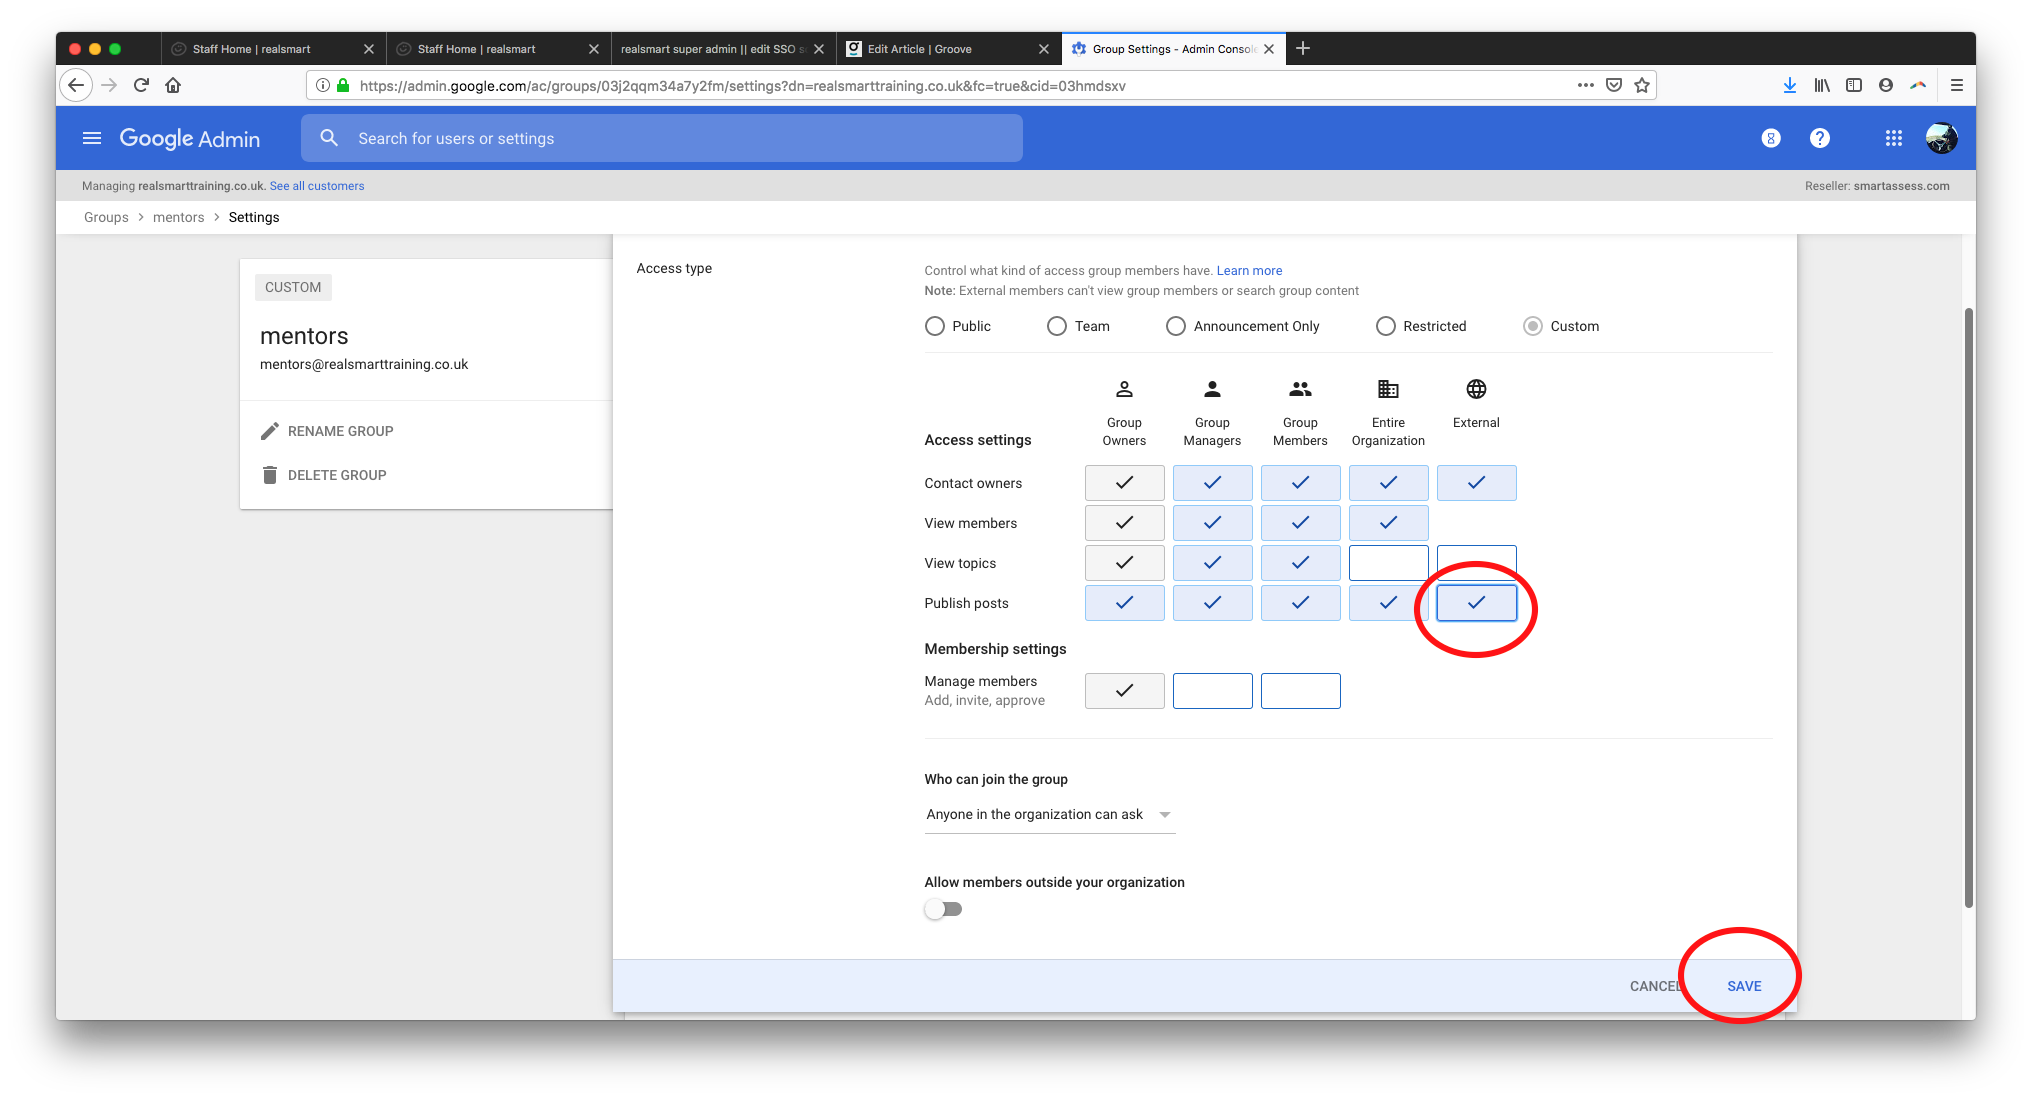Click the pencil icon next to Rename Group
This screenshot has width=2032, height=1100.
click(x=269, y=431)
